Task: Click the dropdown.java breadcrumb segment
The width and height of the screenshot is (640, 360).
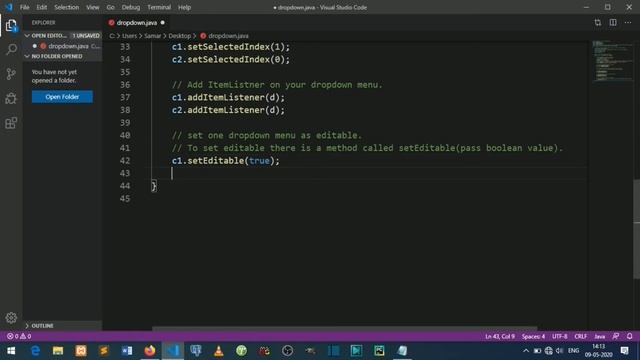Action: click(228, 36)
